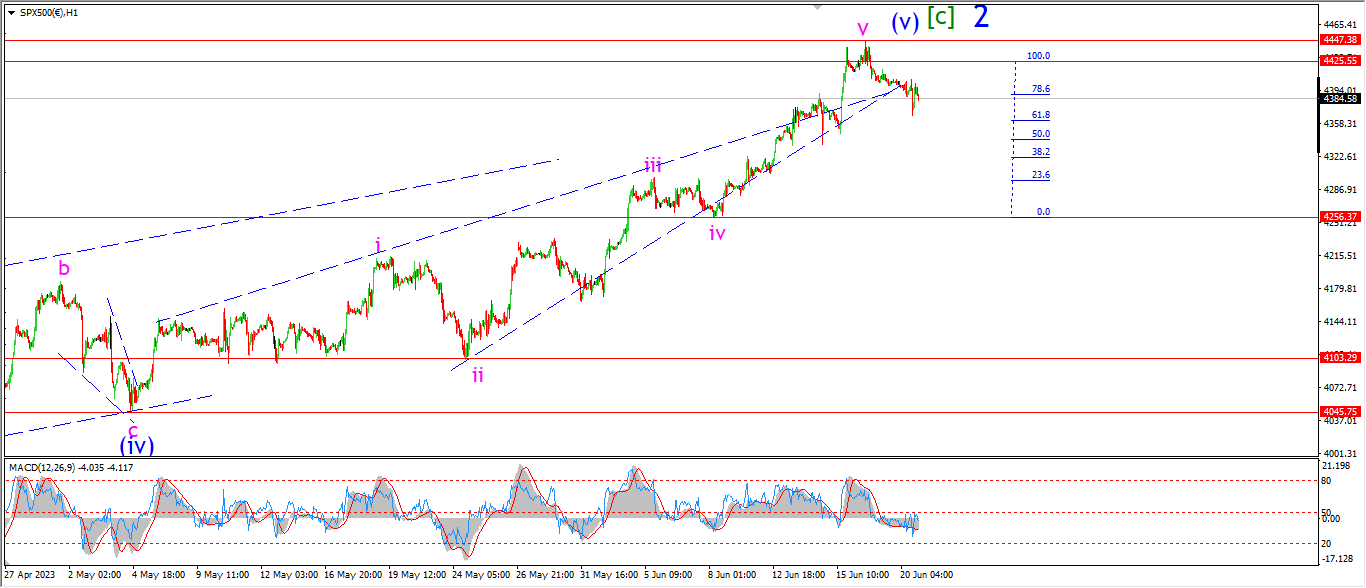
Task: Click the blue (v) wave label
Action: 905,22
